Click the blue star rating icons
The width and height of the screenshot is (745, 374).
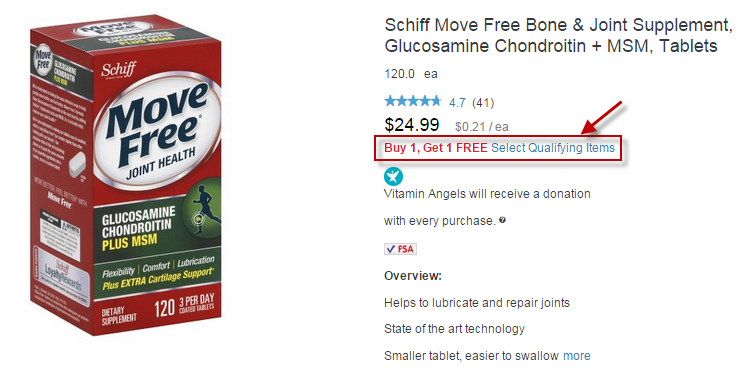tap(413, 101)
